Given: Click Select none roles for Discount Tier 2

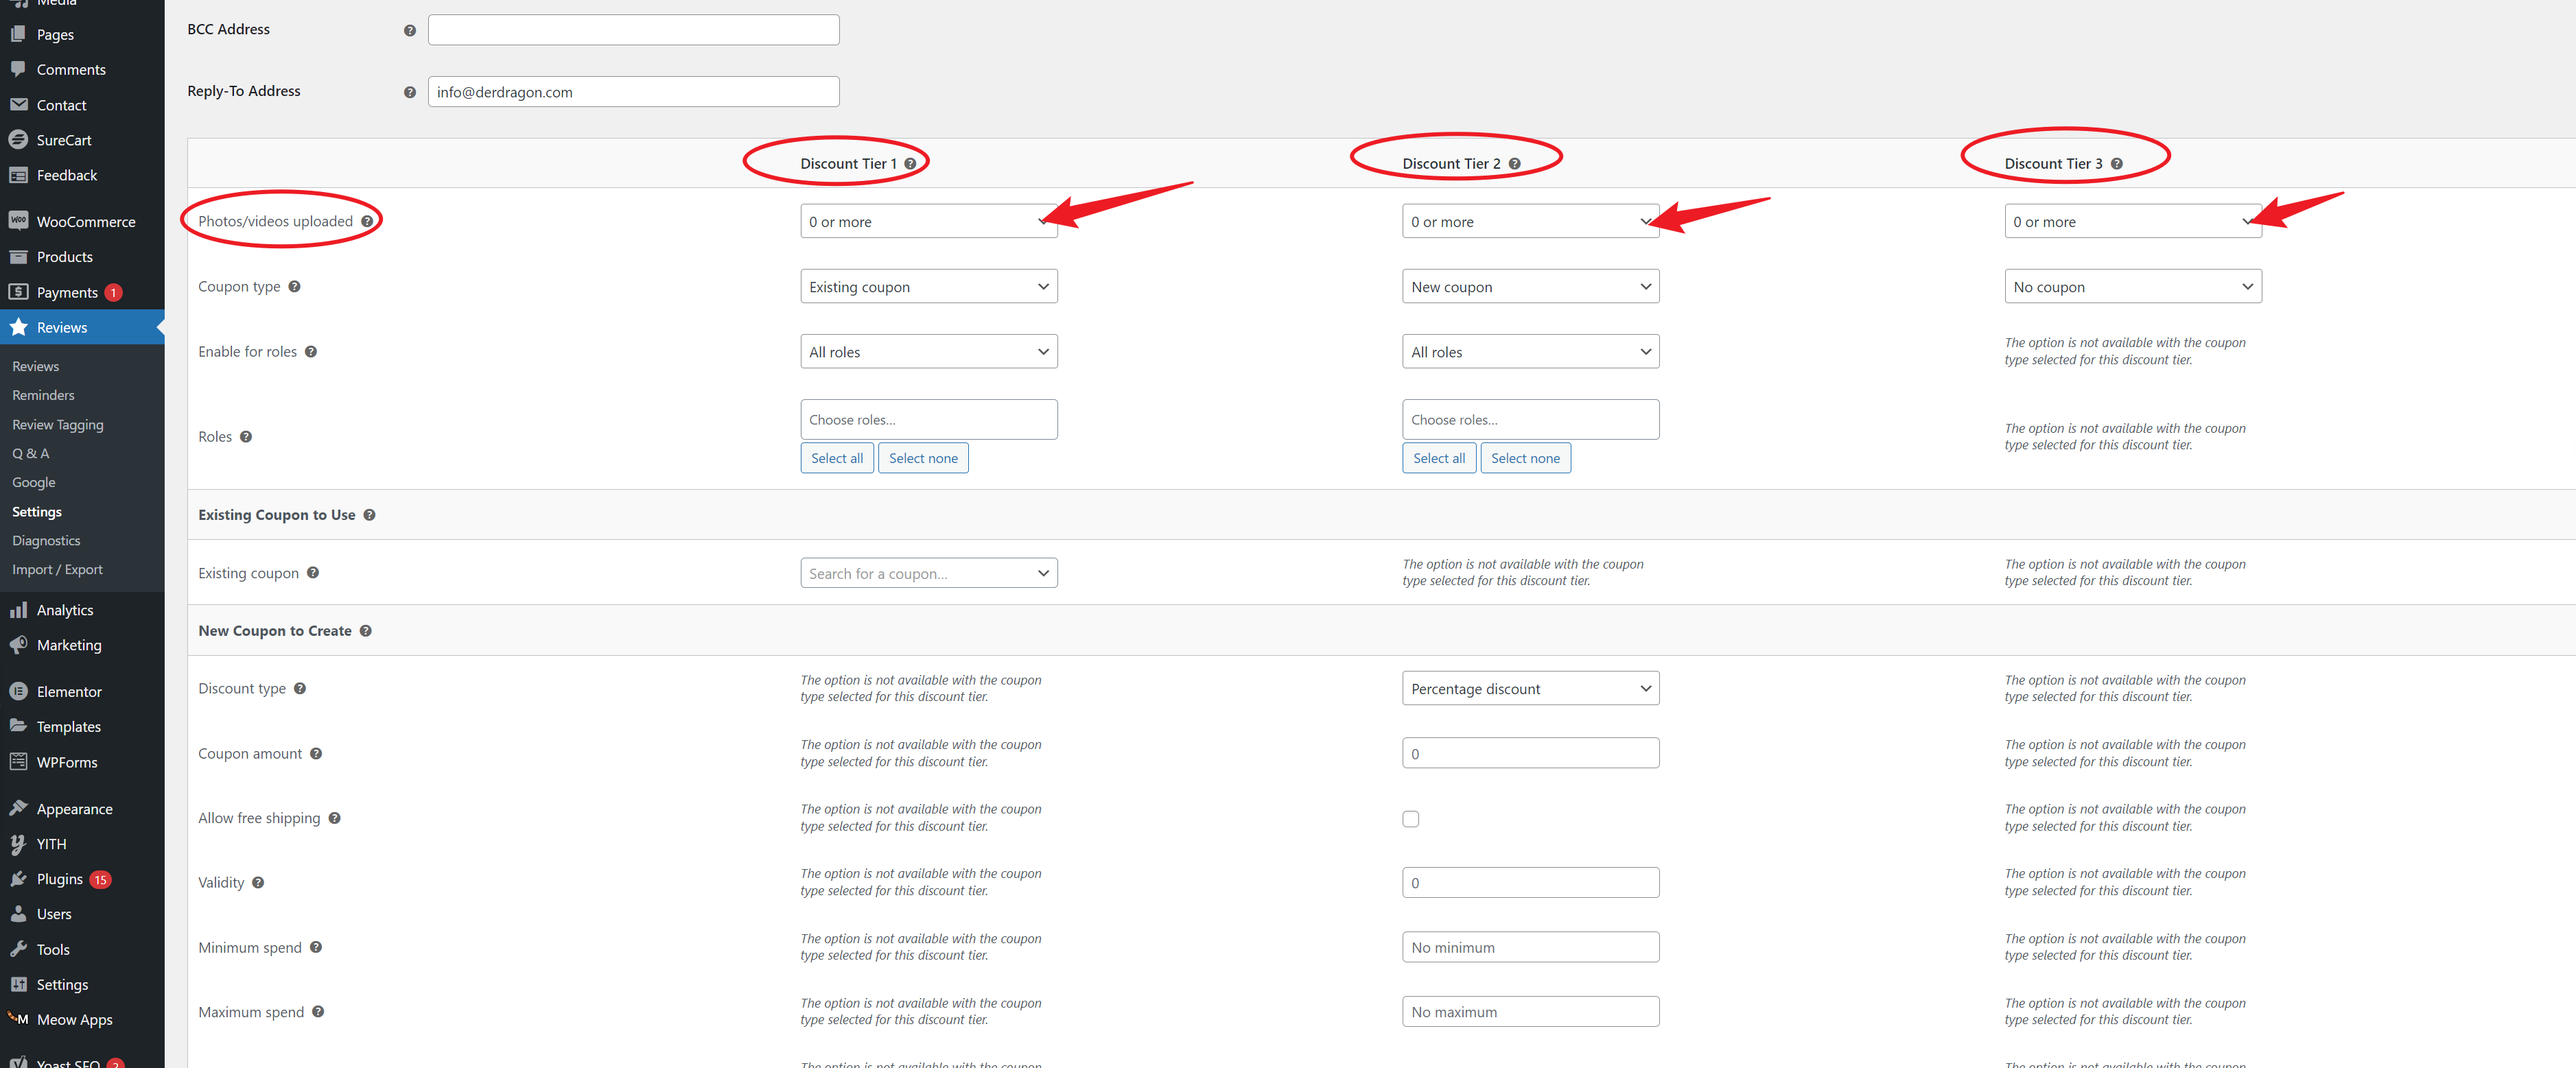Looking at the screenshot, I should point(1525,457).
